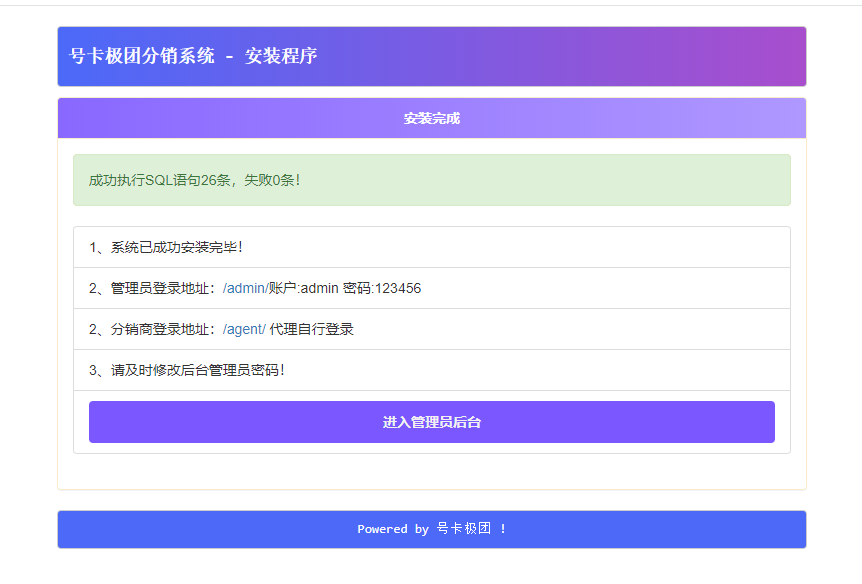Click the 号卡极团分销系统 - 安装程序 title
This screenshot has height=584, width=862.
[193, 56]
